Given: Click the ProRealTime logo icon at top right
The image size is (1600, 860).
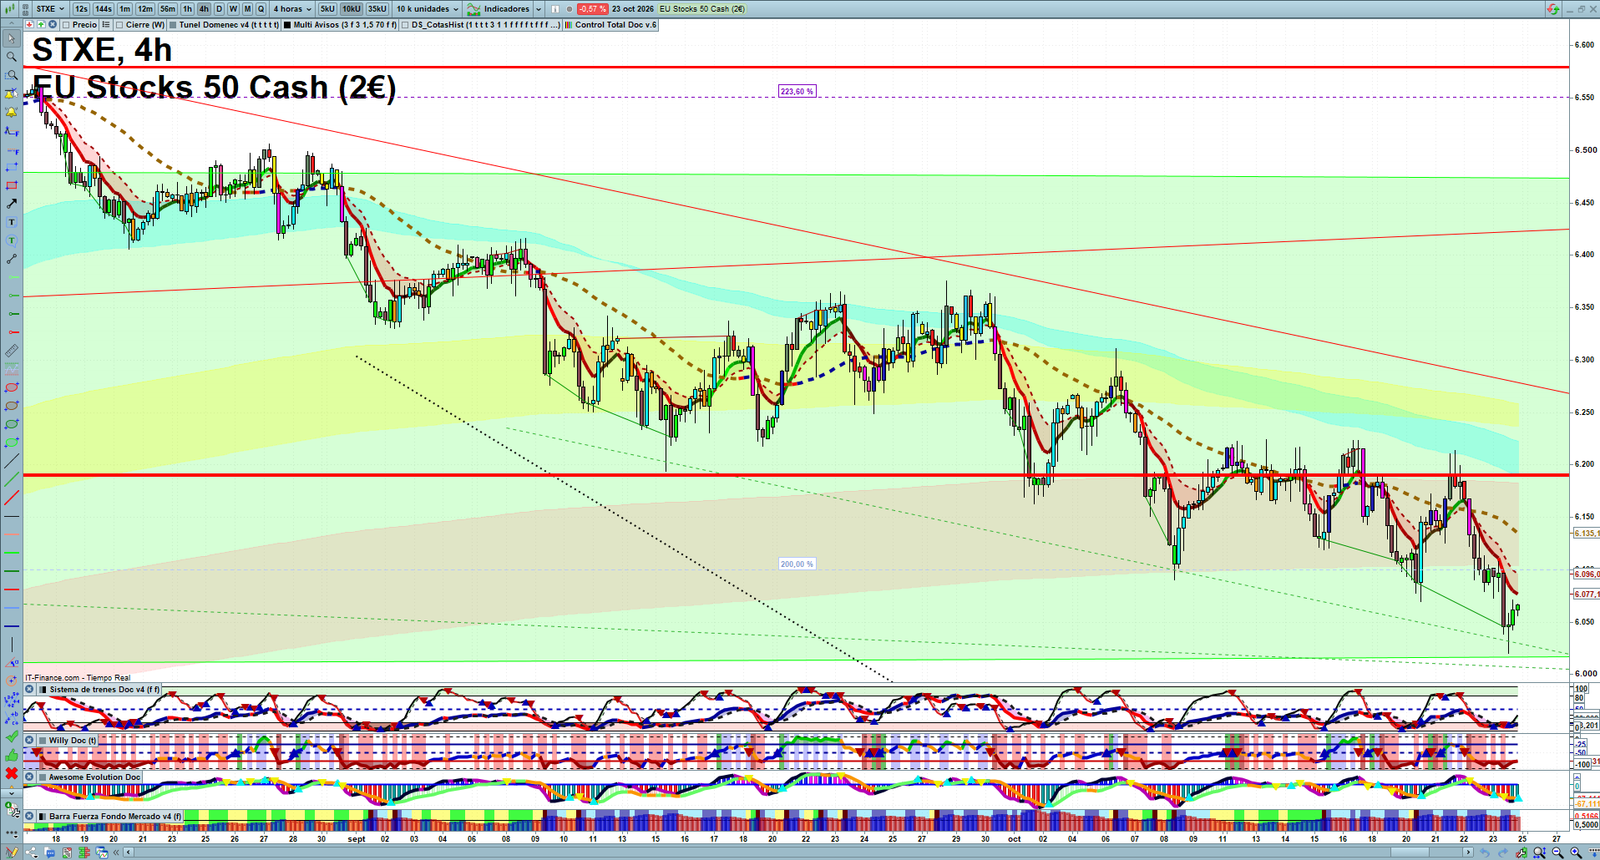Looking at the screenshot, I should click(1553, 9).
